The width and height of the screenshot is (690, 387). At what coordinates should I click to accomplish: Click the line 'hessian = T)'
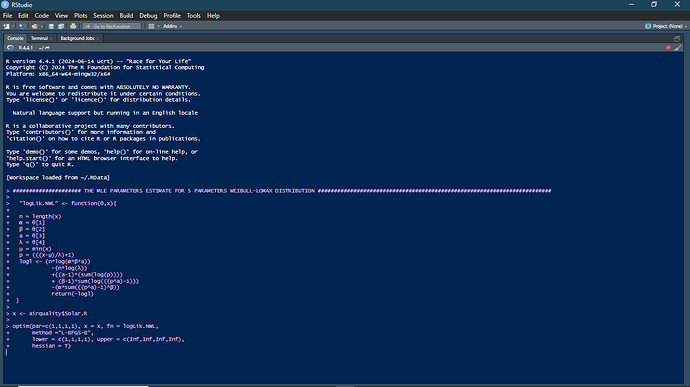pyautogui.click(x=51, y=346)
